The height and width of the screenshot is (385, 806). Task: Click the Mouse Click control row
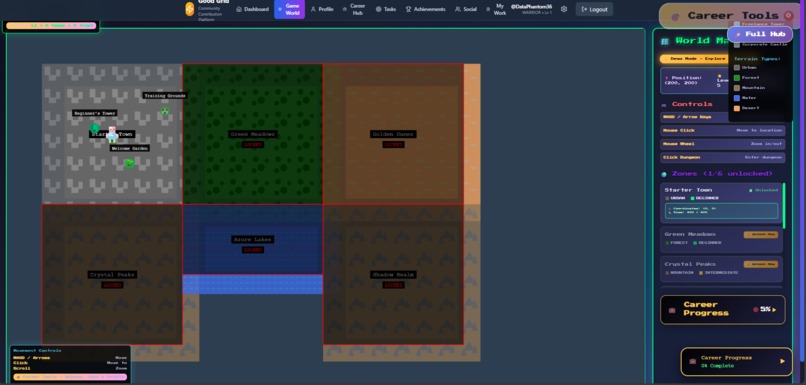723,131
